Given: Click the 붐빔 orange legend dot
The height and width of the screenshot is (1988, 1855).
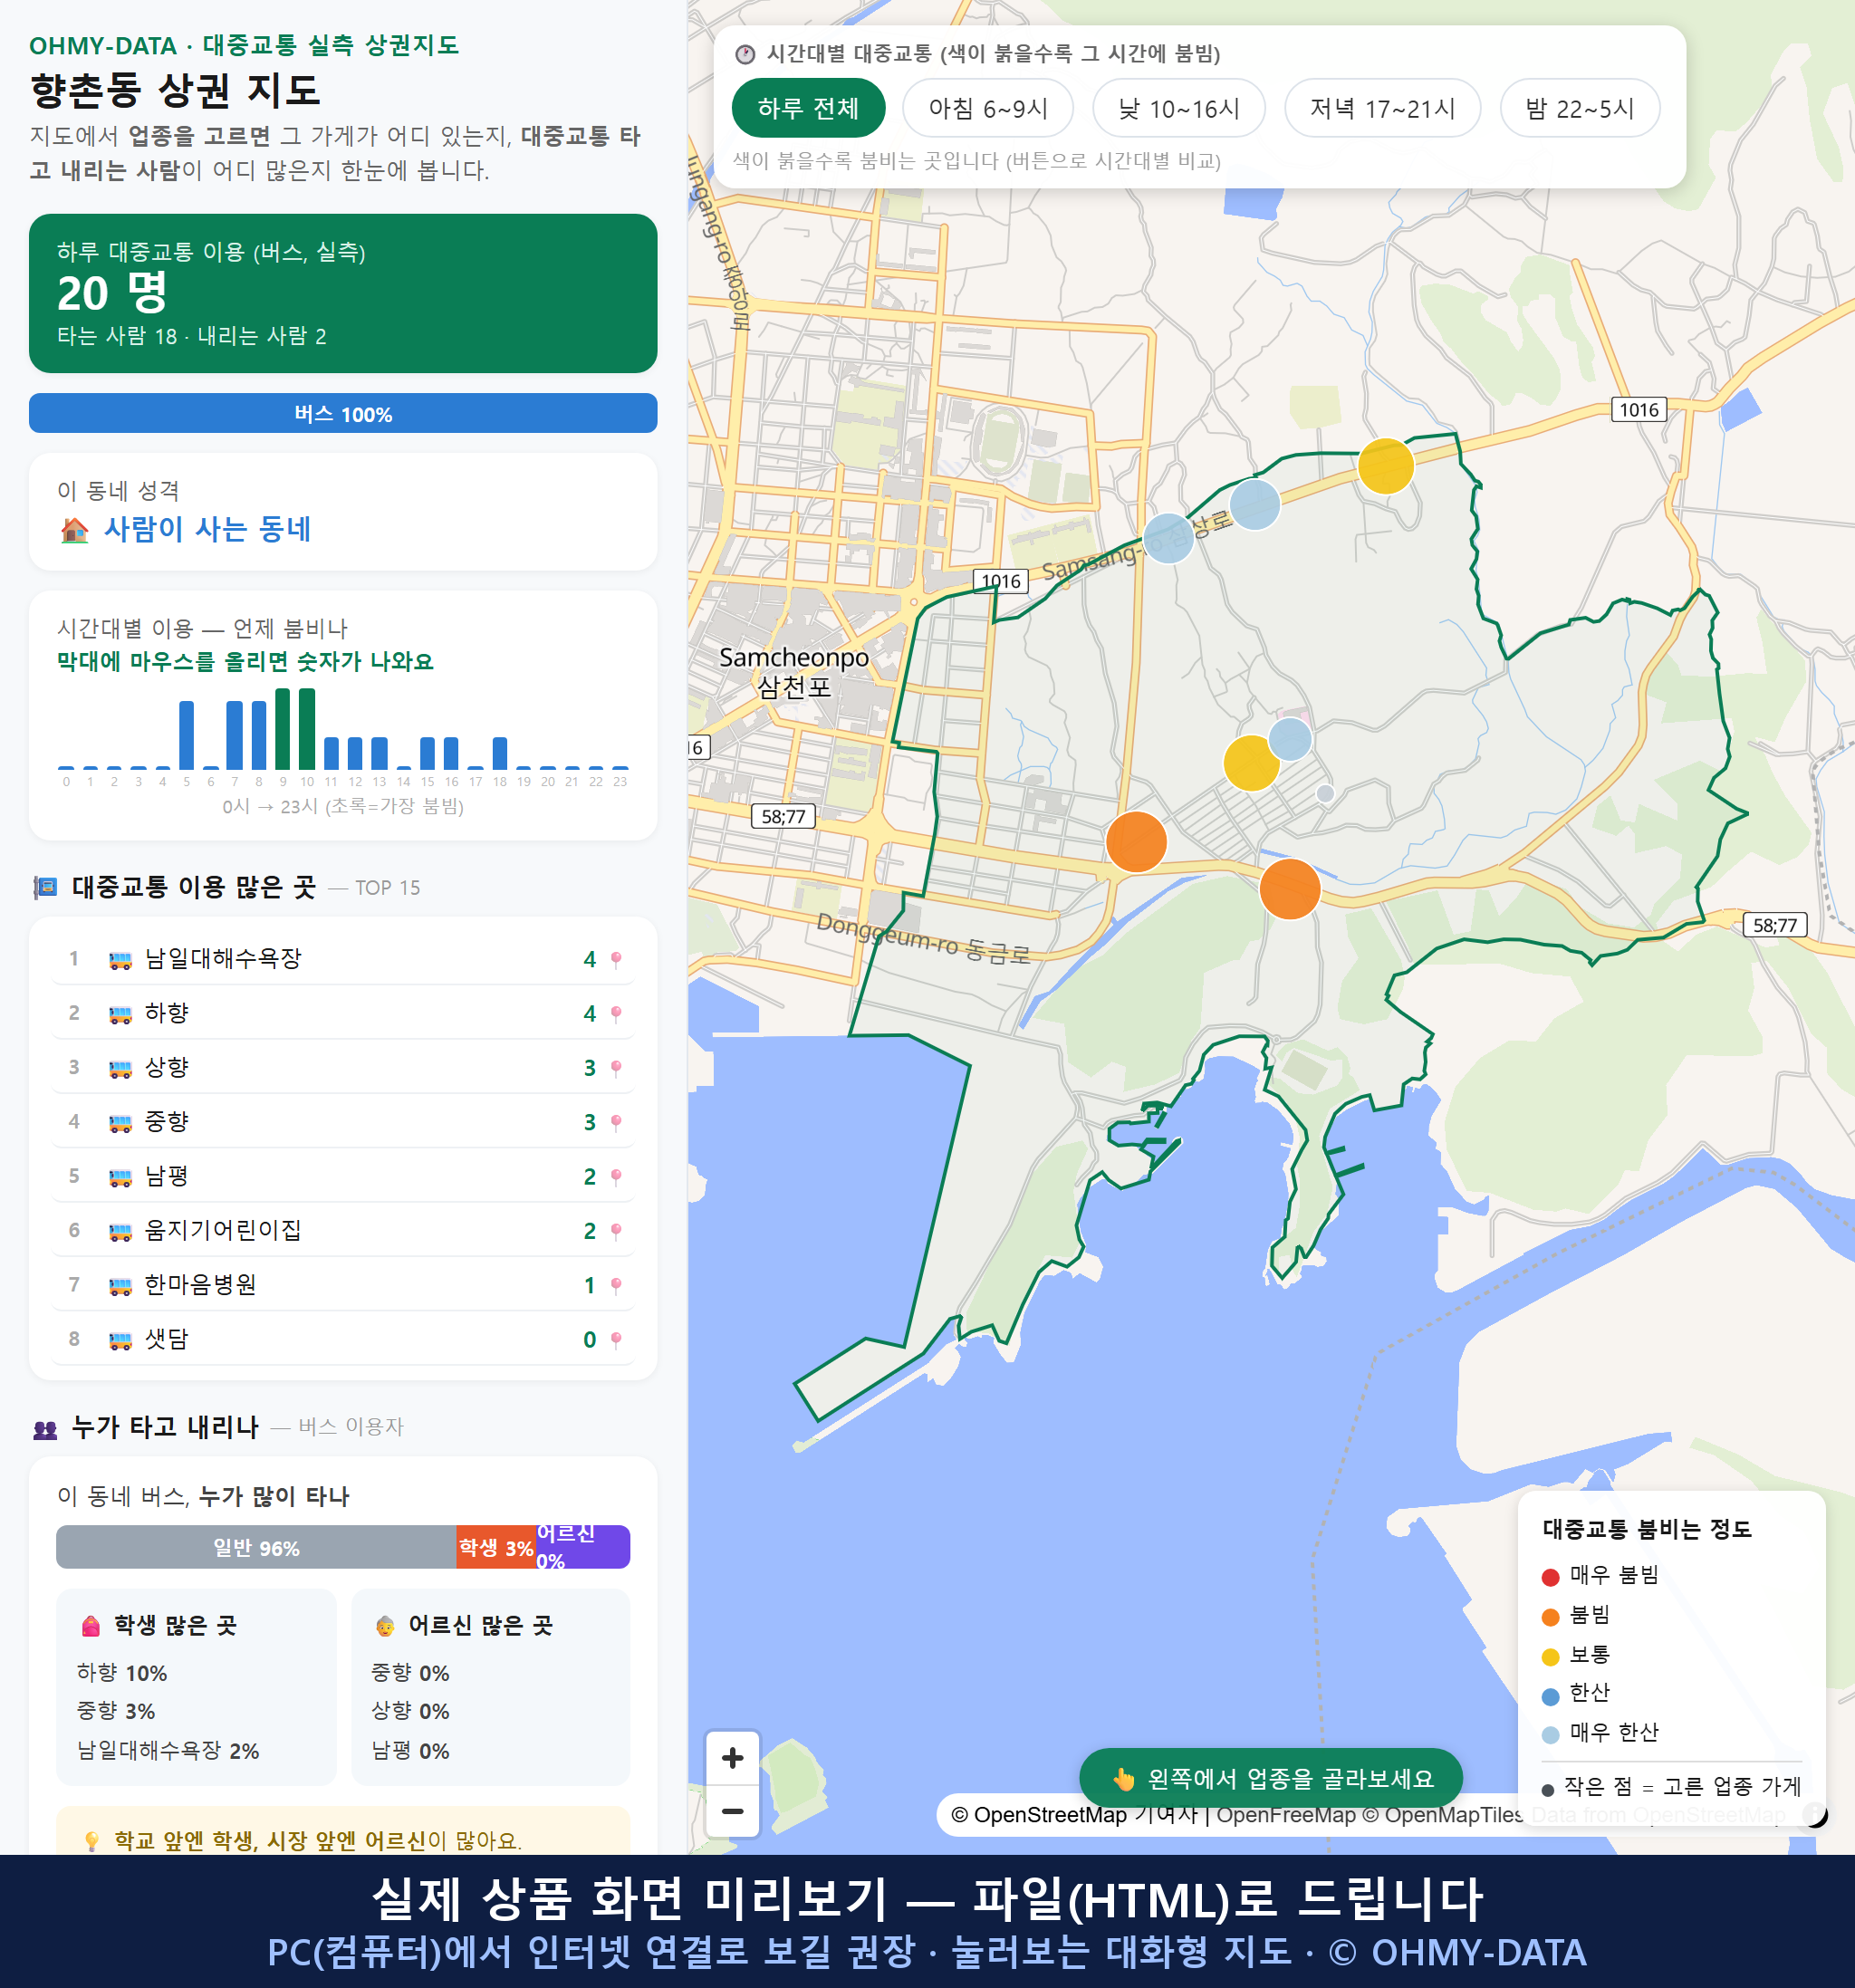Looking at the screenshot, I should pyautogui.click(x=1550, y=1617).
